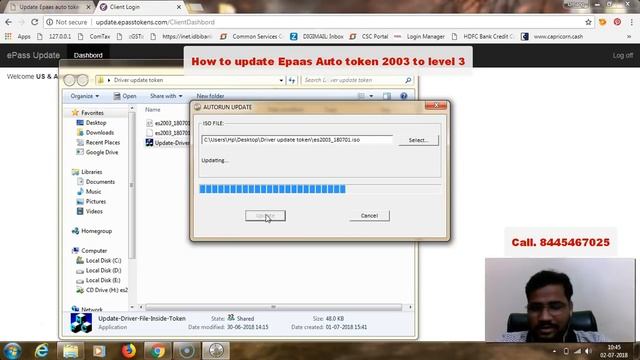
Task: Open the DIGIMAIL Inbox bookmark
Action: 317,36
